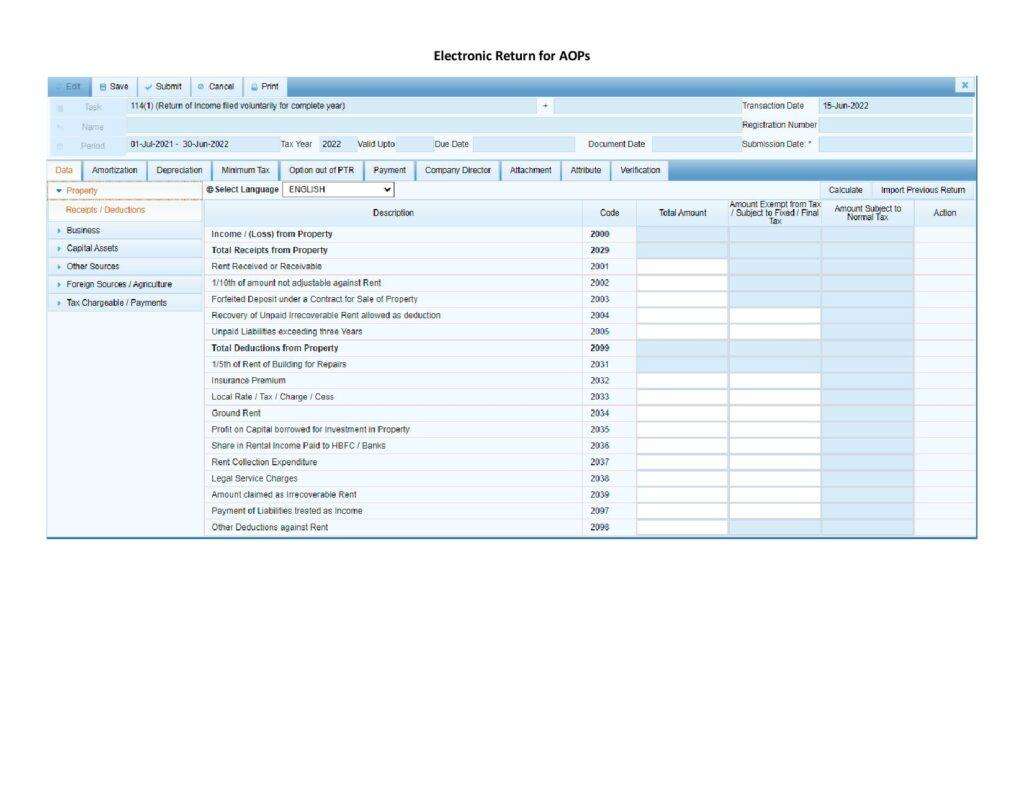Print the electronic return

[x=265, y=87]
